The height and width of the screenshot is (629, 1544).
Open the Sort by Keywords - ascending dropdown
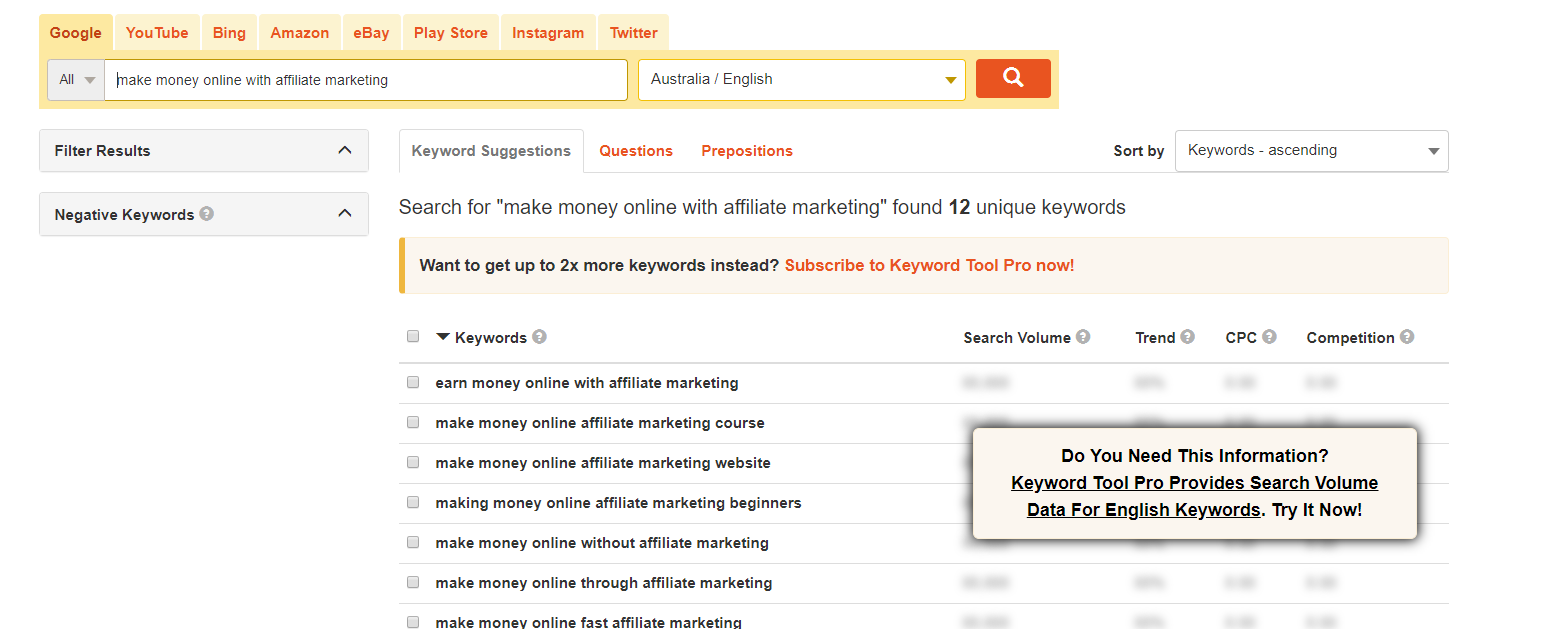coord(1311,151)
